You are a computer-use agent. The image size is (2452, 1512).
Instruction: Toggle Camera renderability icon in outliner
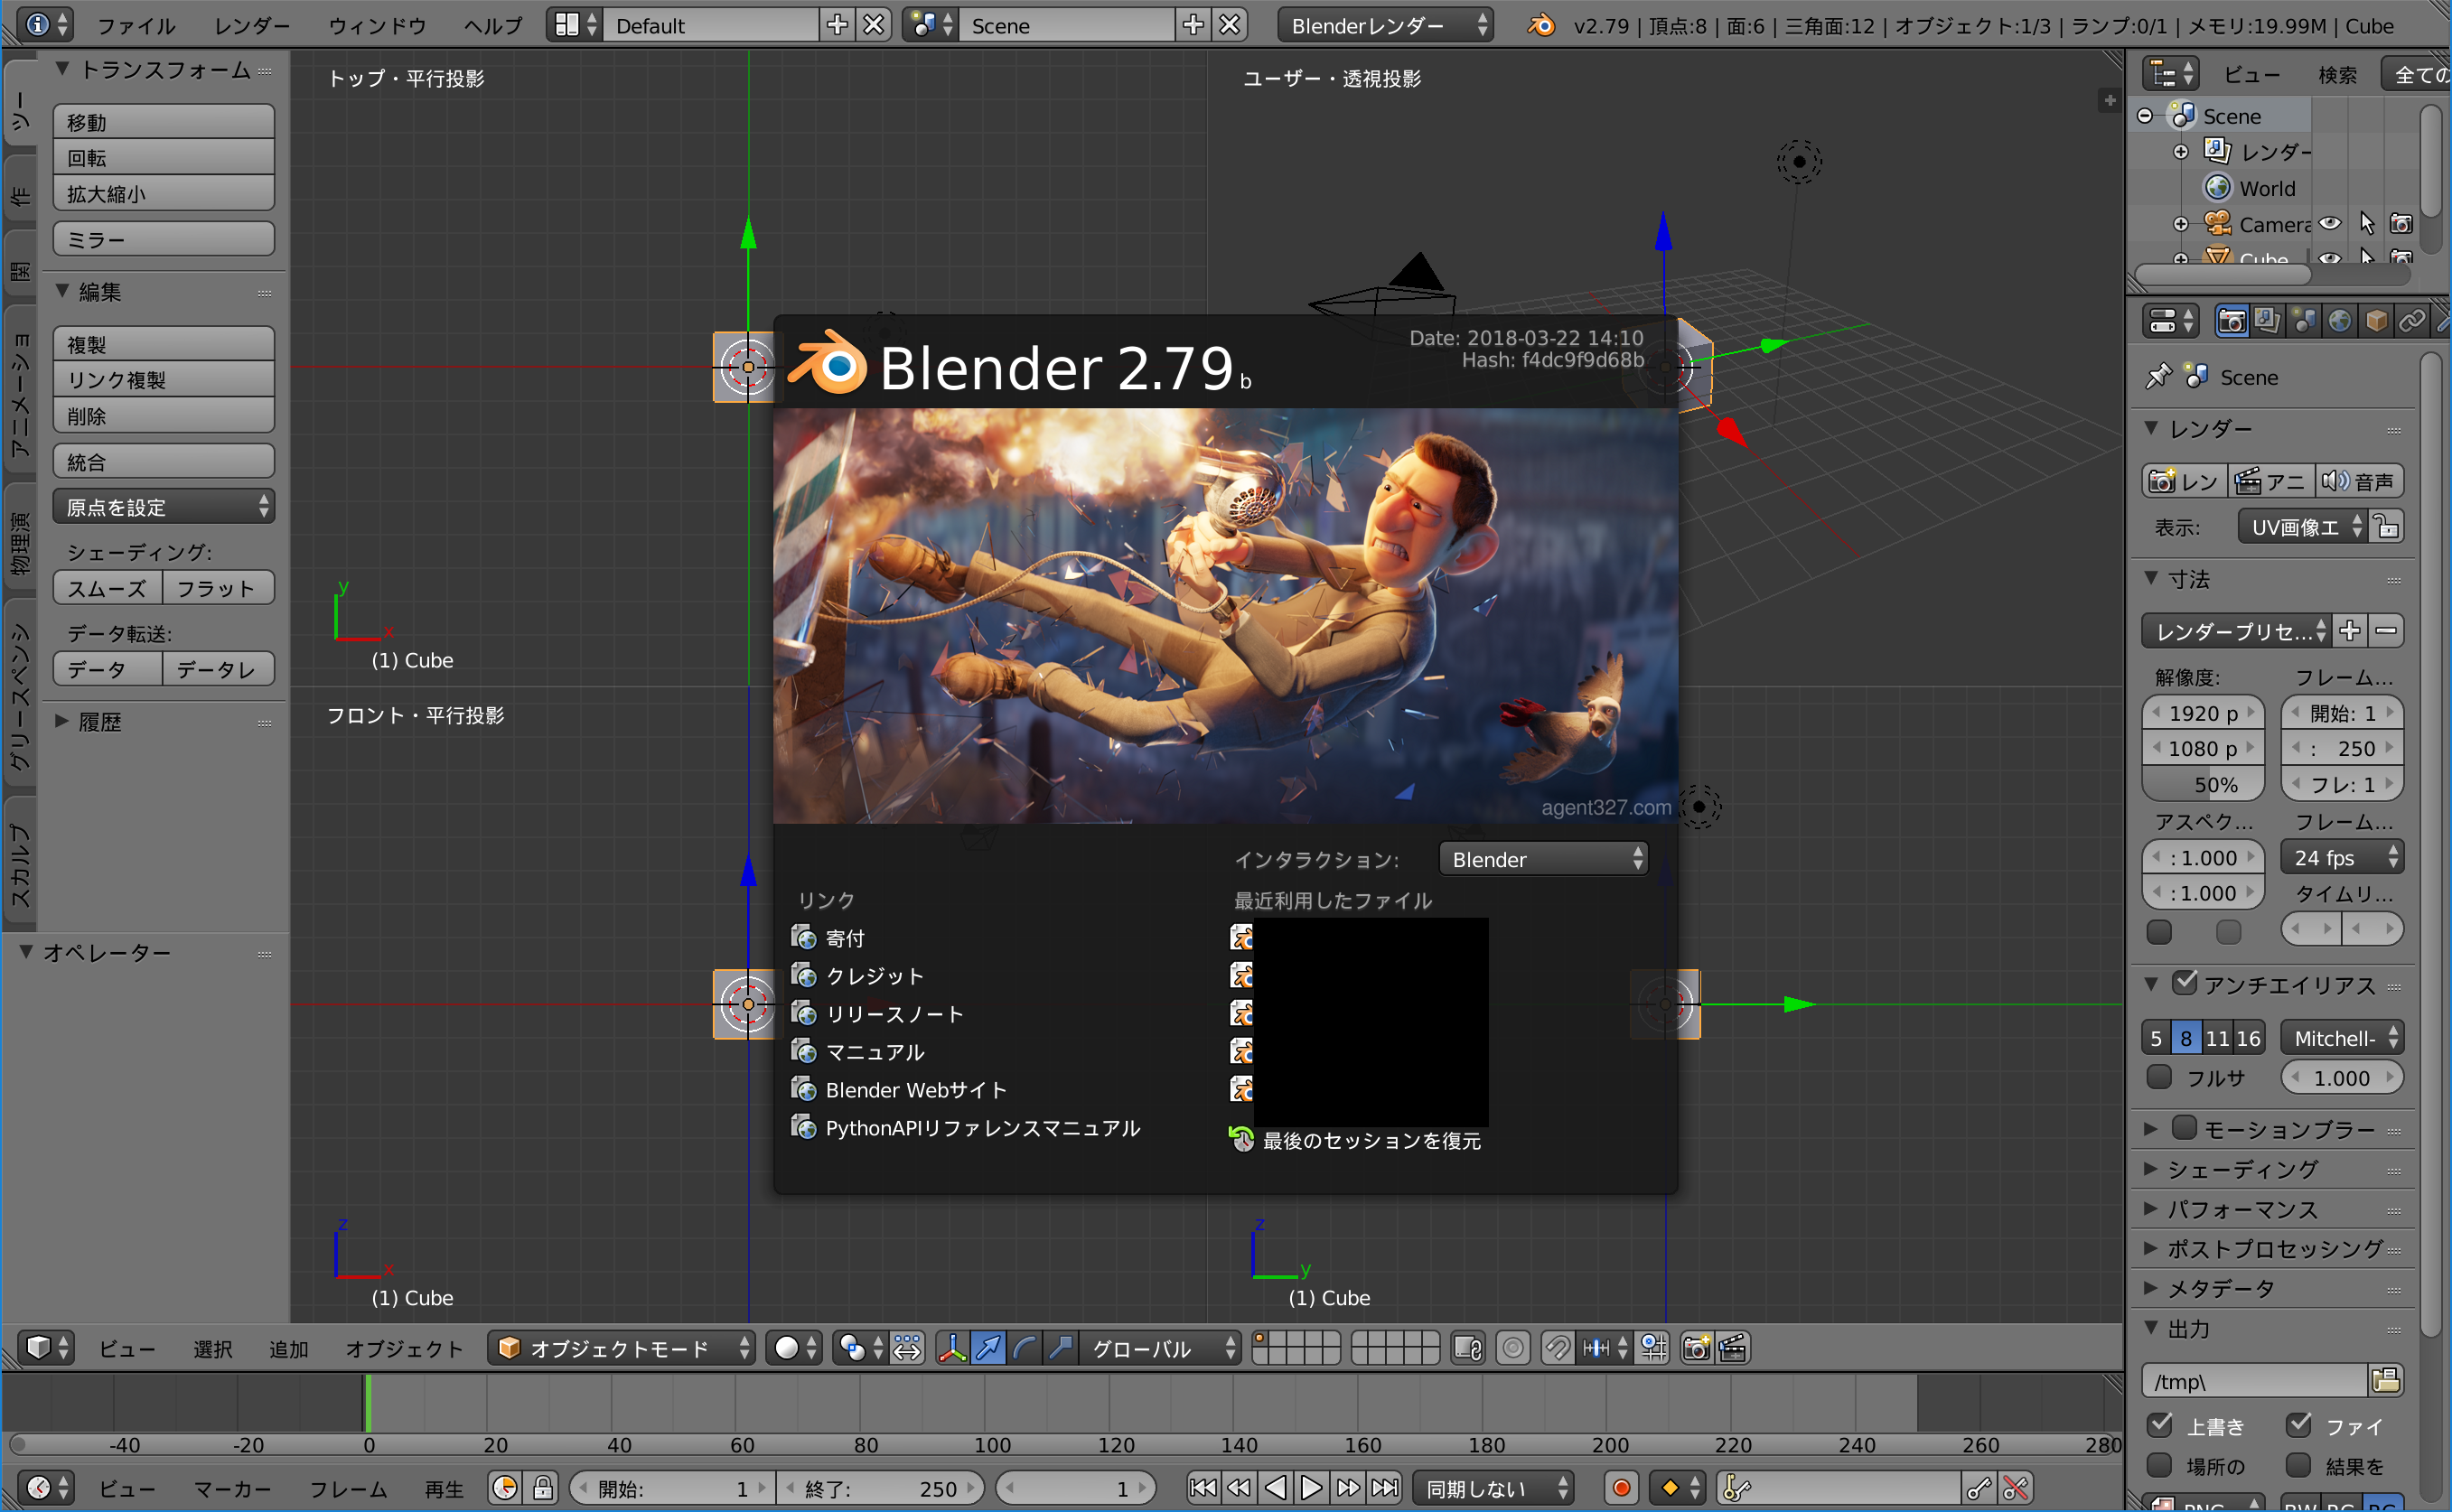click(x=2401, y=223)
